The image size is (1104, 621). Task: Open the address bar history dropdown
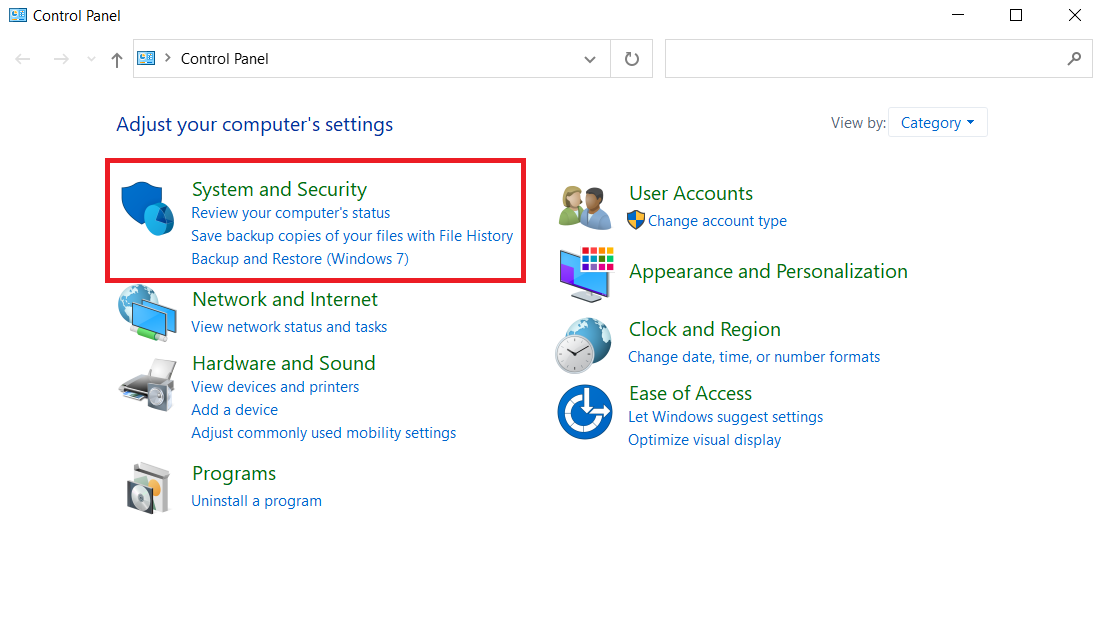(x=589, y=59)
